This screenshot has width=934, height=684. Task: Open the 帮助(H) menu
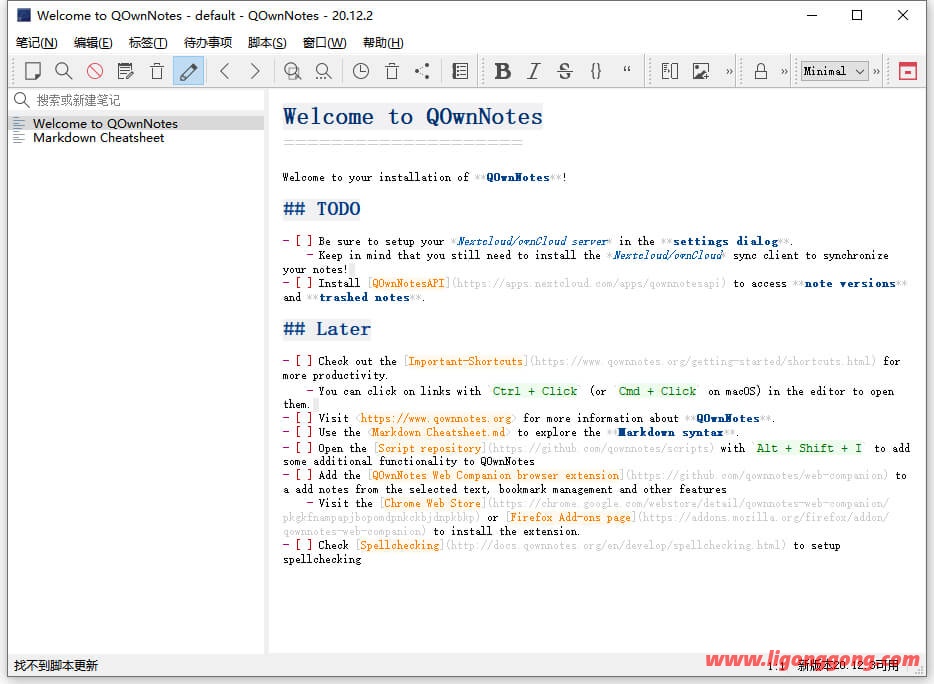click(x=383, y=42)
